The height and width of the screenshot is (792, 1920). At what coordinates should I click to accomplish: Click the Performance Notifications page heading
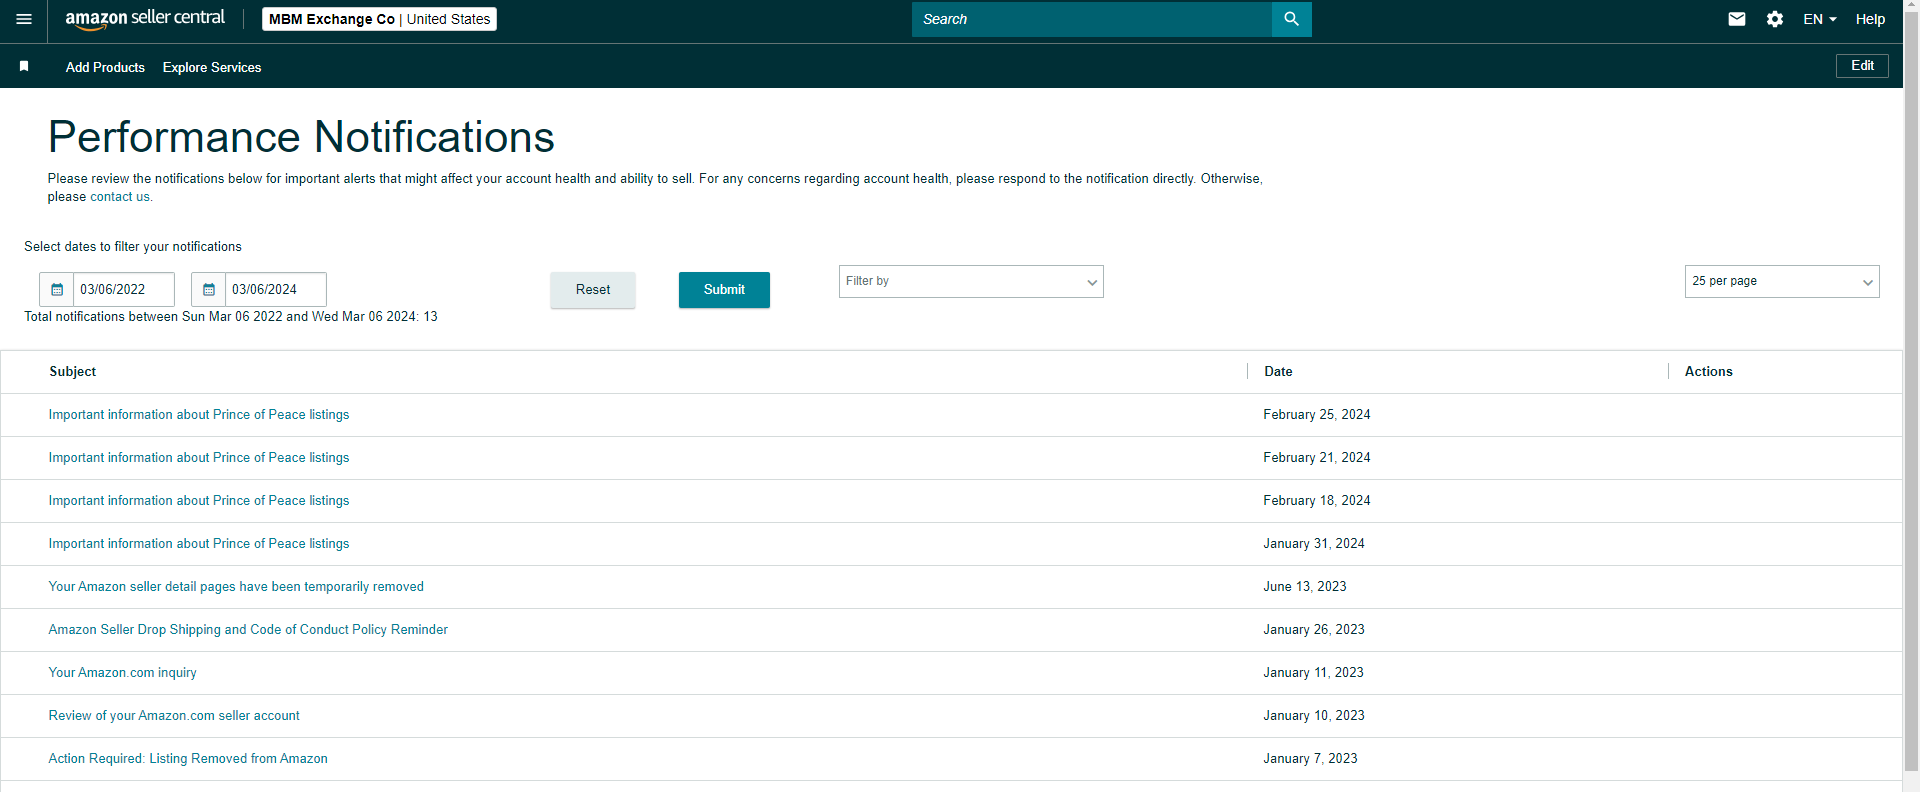(x=301, y=137)
